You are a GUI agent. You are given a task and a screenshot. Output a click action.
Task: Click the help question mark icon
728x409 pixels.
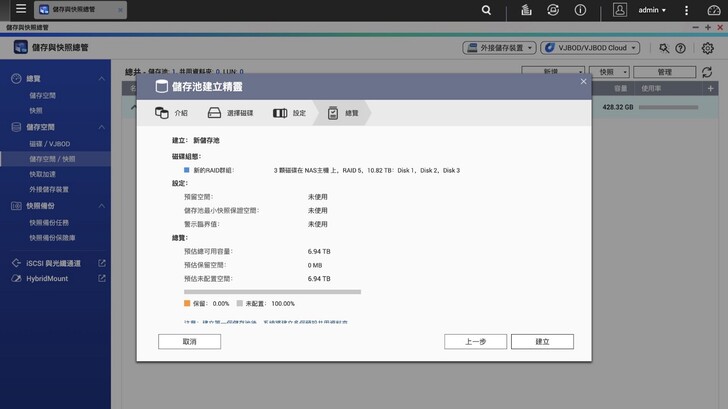(681, 48)
